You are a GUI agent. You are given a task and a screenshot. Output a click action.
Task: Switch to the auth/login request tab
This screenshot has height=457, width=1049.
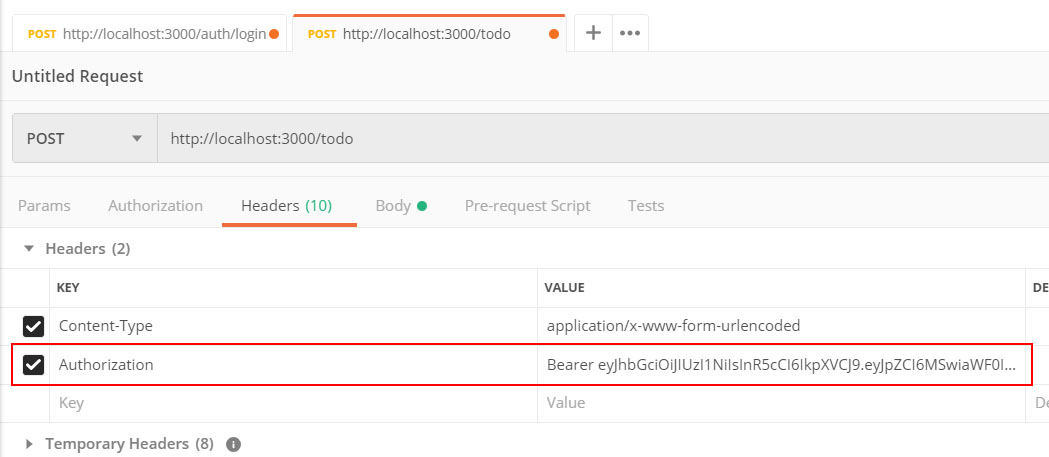point(149,33)
